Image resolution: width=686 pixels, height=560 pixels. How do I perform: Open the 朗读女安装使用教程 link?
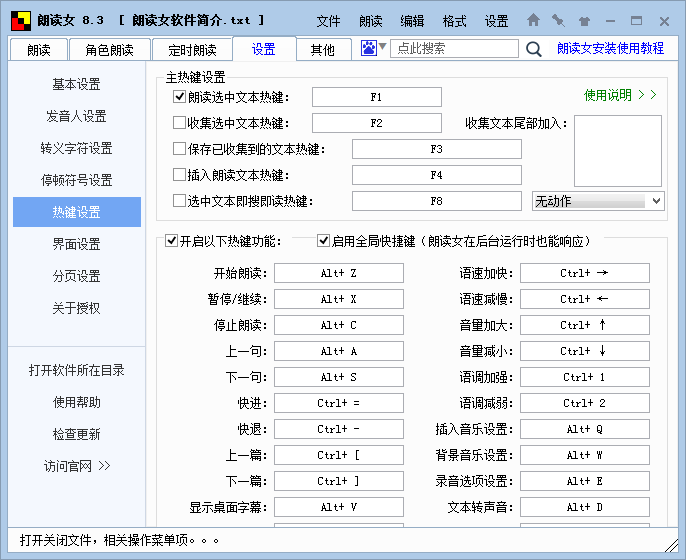pyautogui.click(x=610, y=48)
